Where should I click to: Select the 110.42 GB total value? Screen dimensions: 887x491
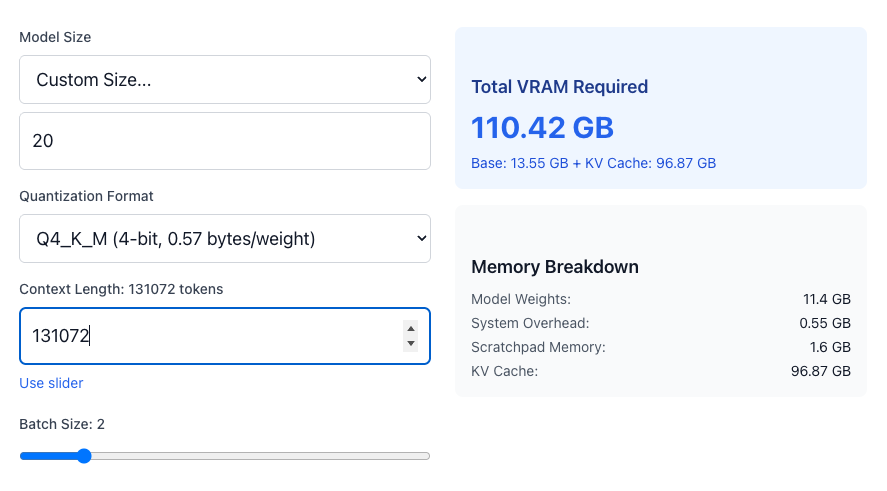tap(542, 128)
